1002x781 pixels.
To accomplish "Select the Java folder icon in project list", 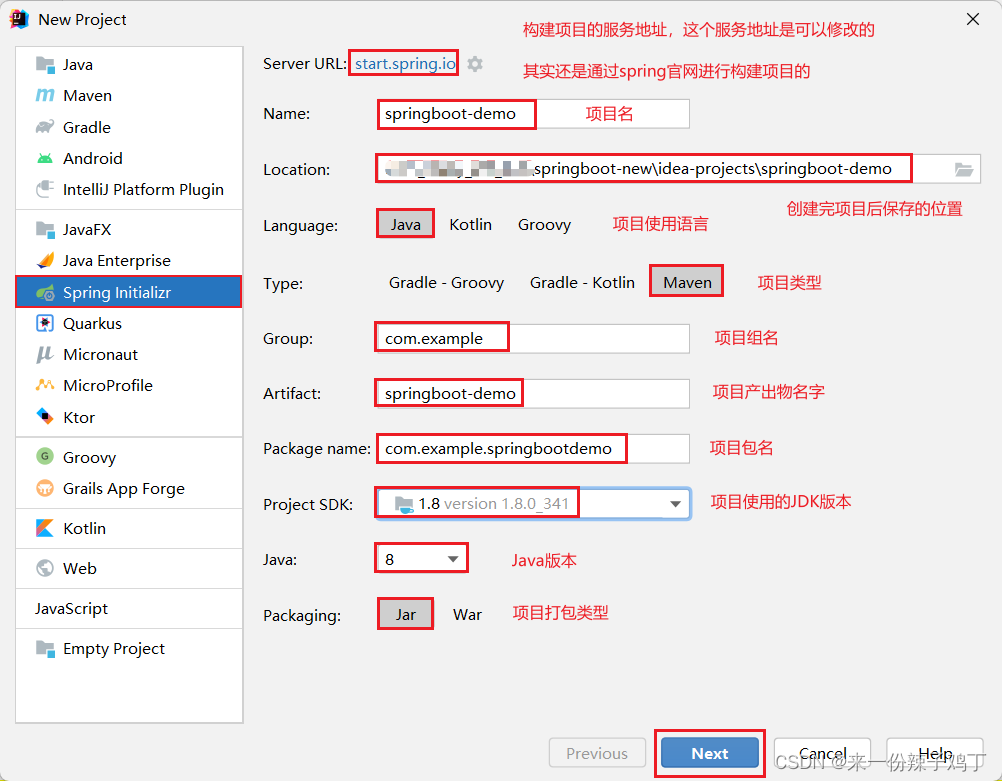I will click(45, 65).
